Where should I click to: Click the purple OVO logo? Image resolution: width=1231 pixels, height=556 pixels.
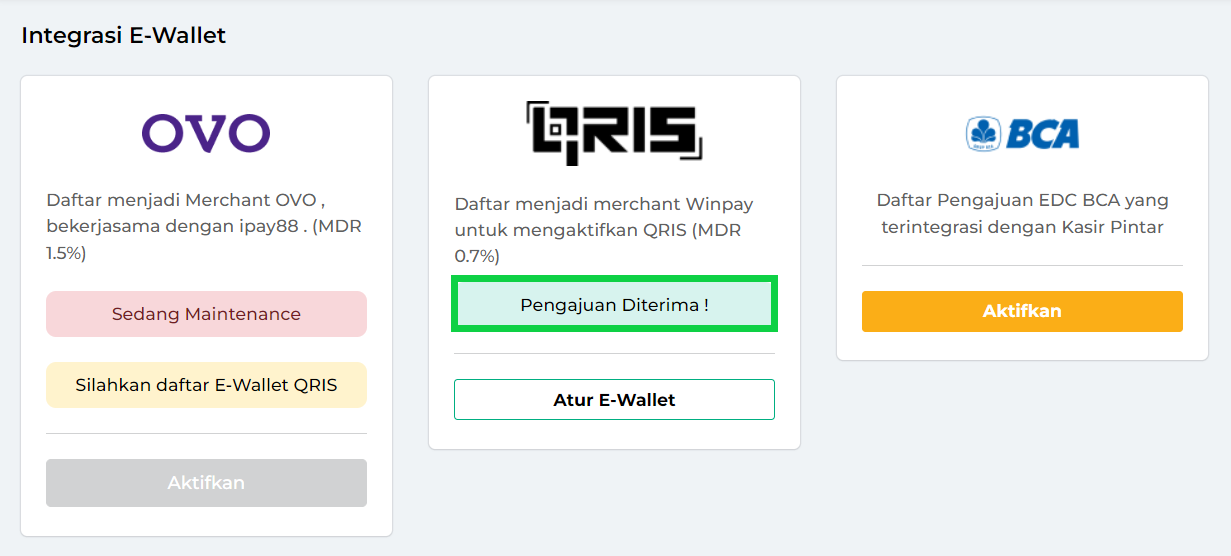click(206, 133)
